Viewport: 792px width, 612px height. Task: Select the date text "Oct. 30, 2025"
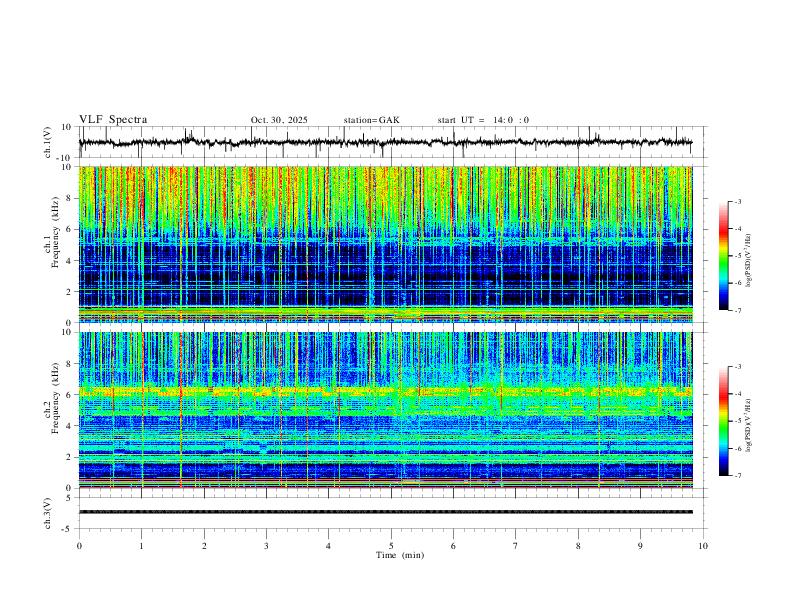tap(279, 120)
